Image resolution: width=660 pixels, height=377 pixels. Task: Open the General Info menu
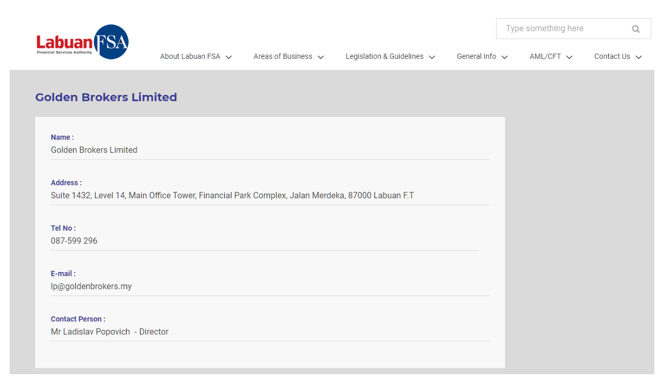(476, 56)
